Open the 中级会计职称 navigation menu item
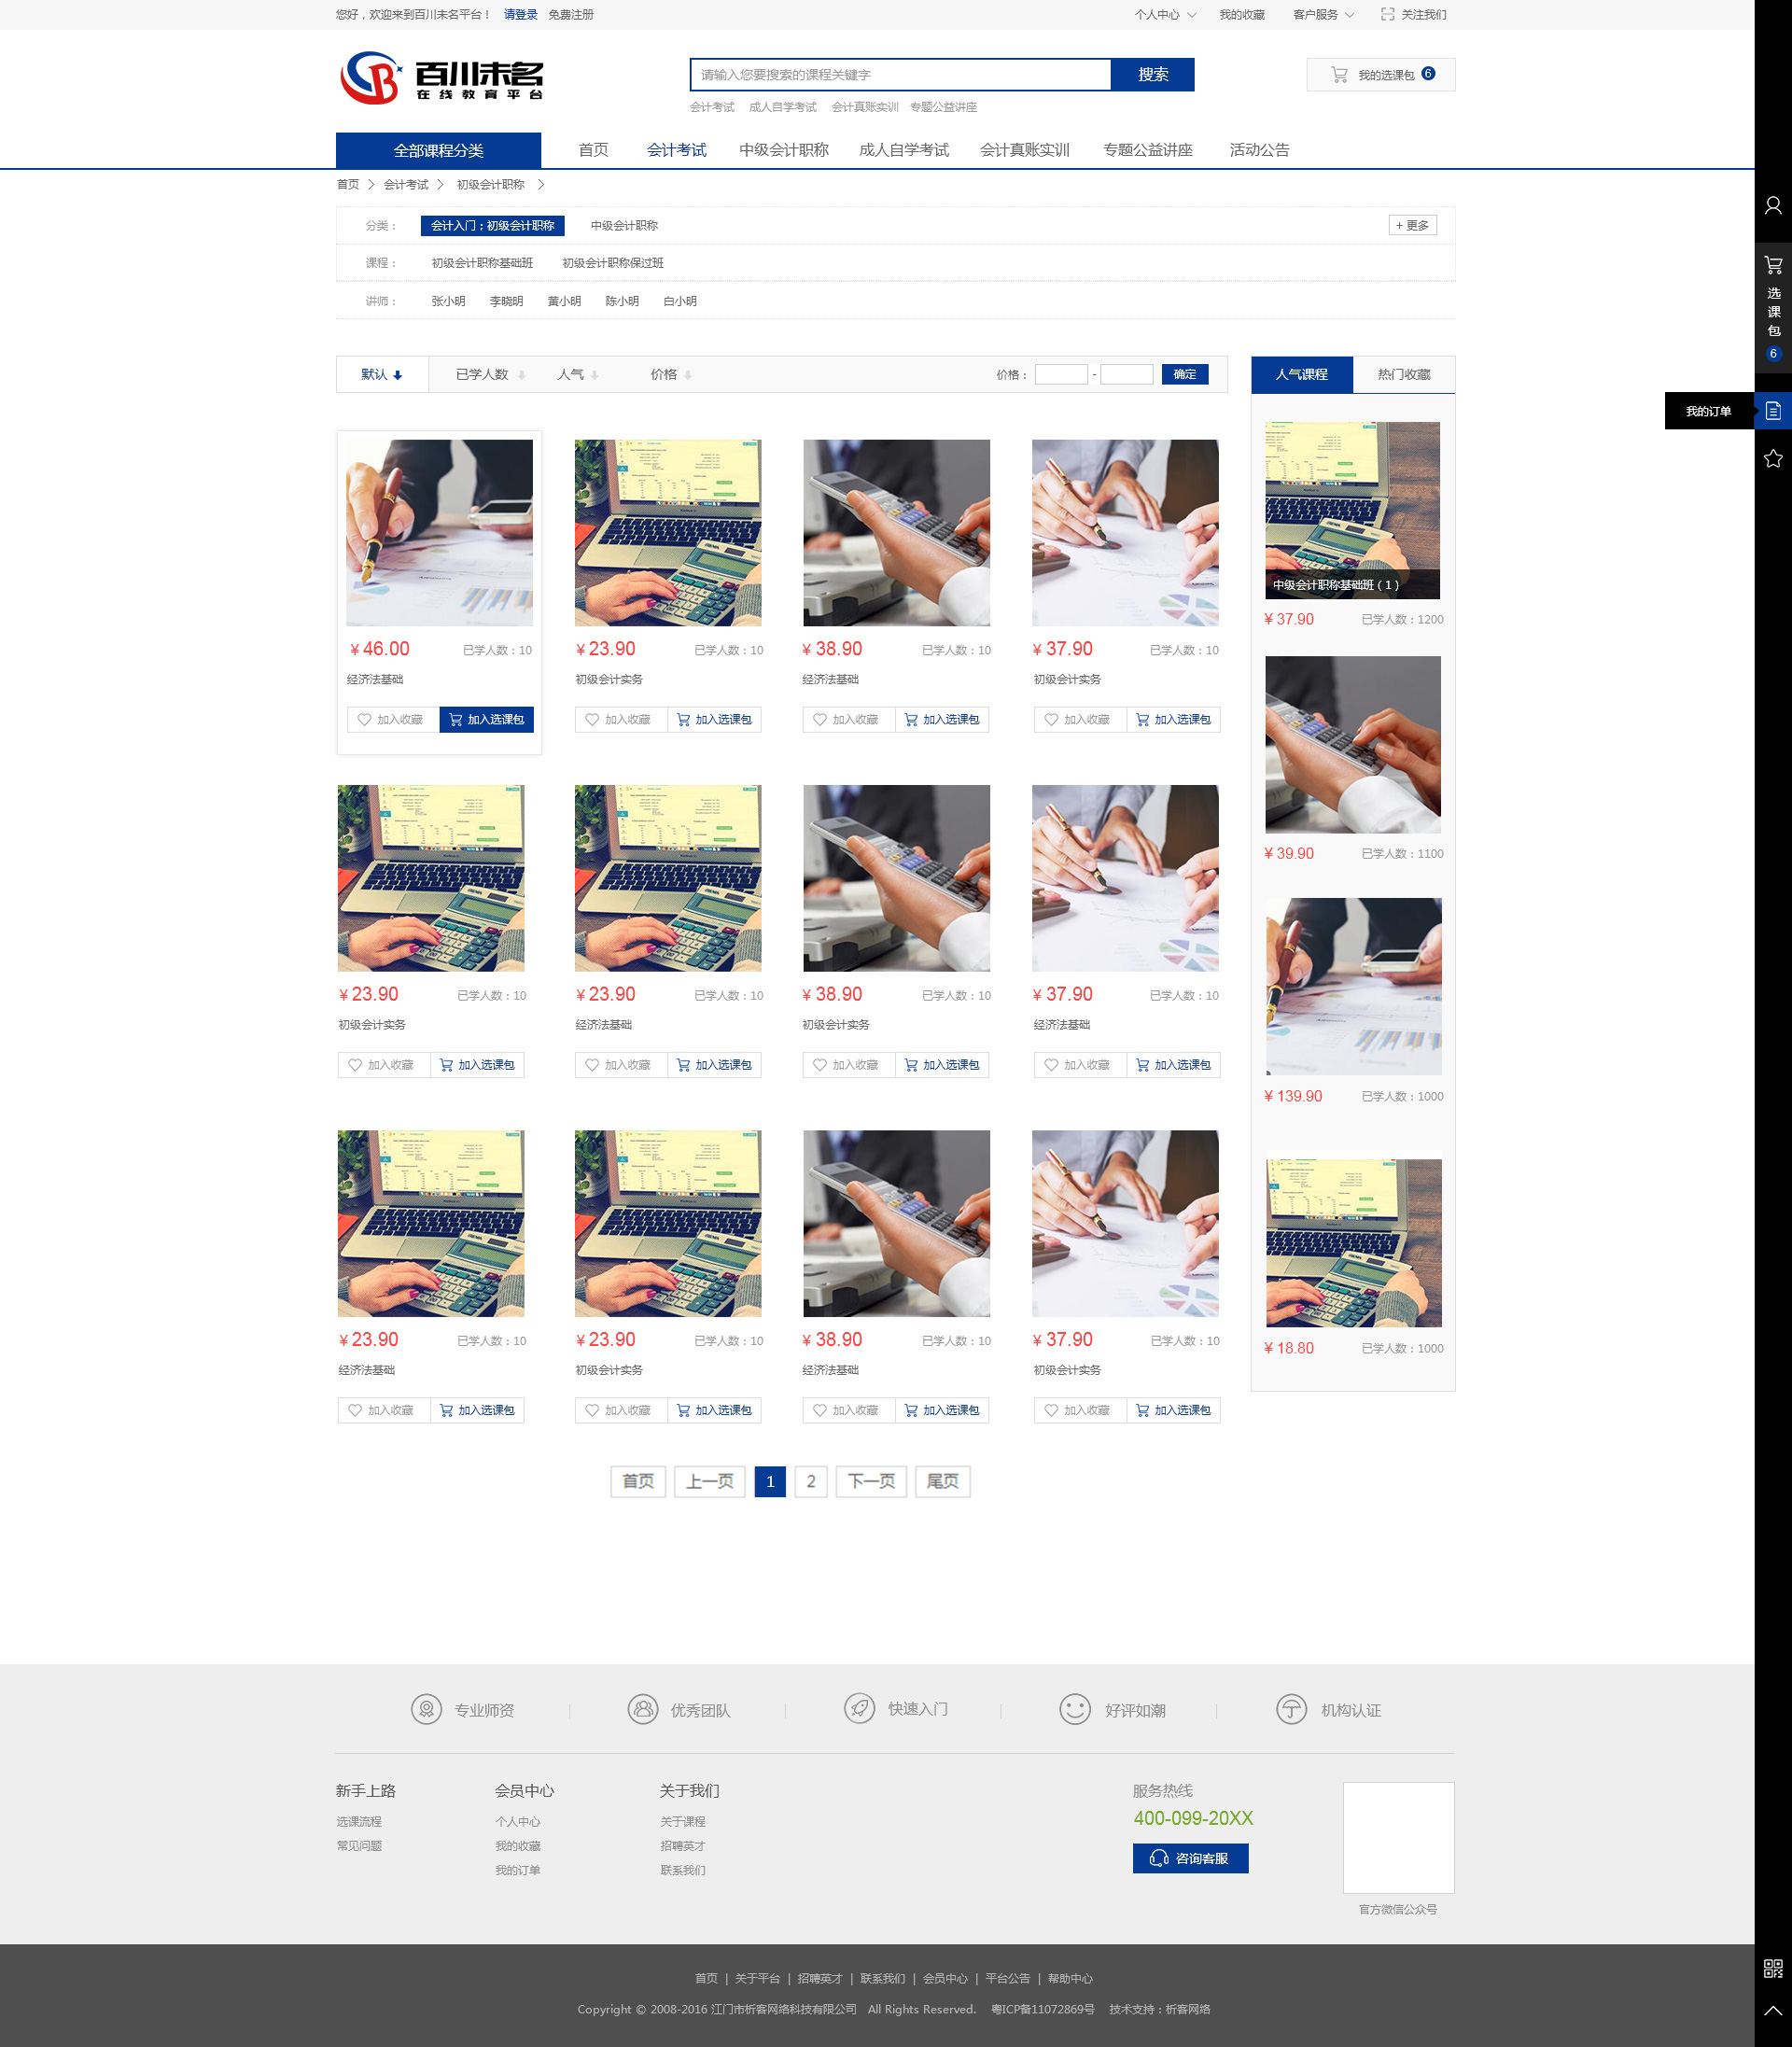 pyautogui.click(x=784, y=150)
